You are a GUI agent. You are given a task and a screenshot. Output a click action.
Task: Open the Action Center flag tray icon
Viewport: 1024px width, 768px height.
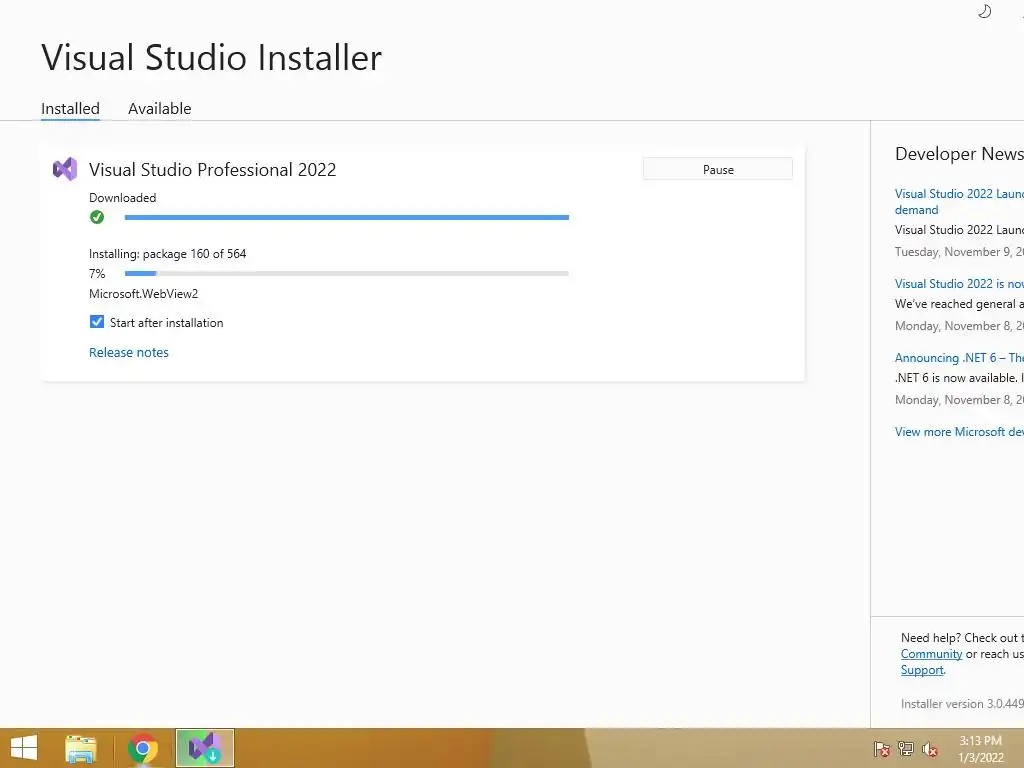click(881, 749)
